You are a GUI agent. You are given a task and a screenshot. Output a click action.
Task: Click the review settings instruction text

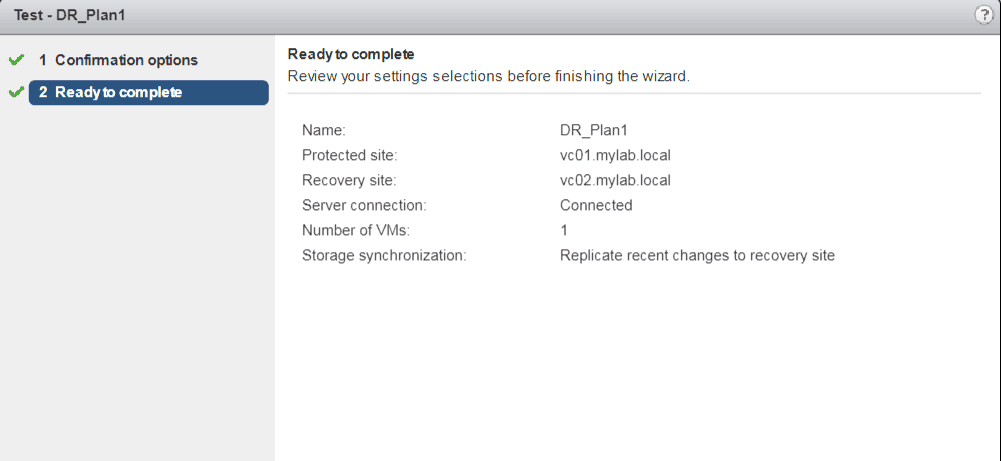click(488, 76)
